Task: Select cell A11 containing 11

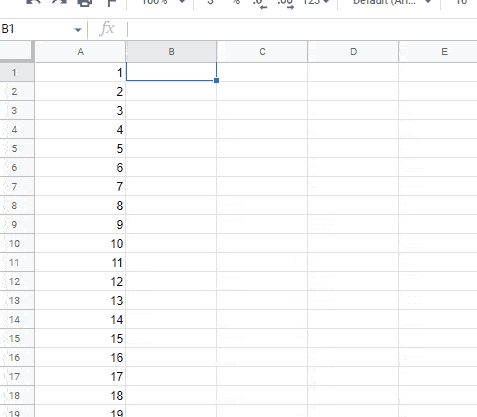Action: [80, 262]
